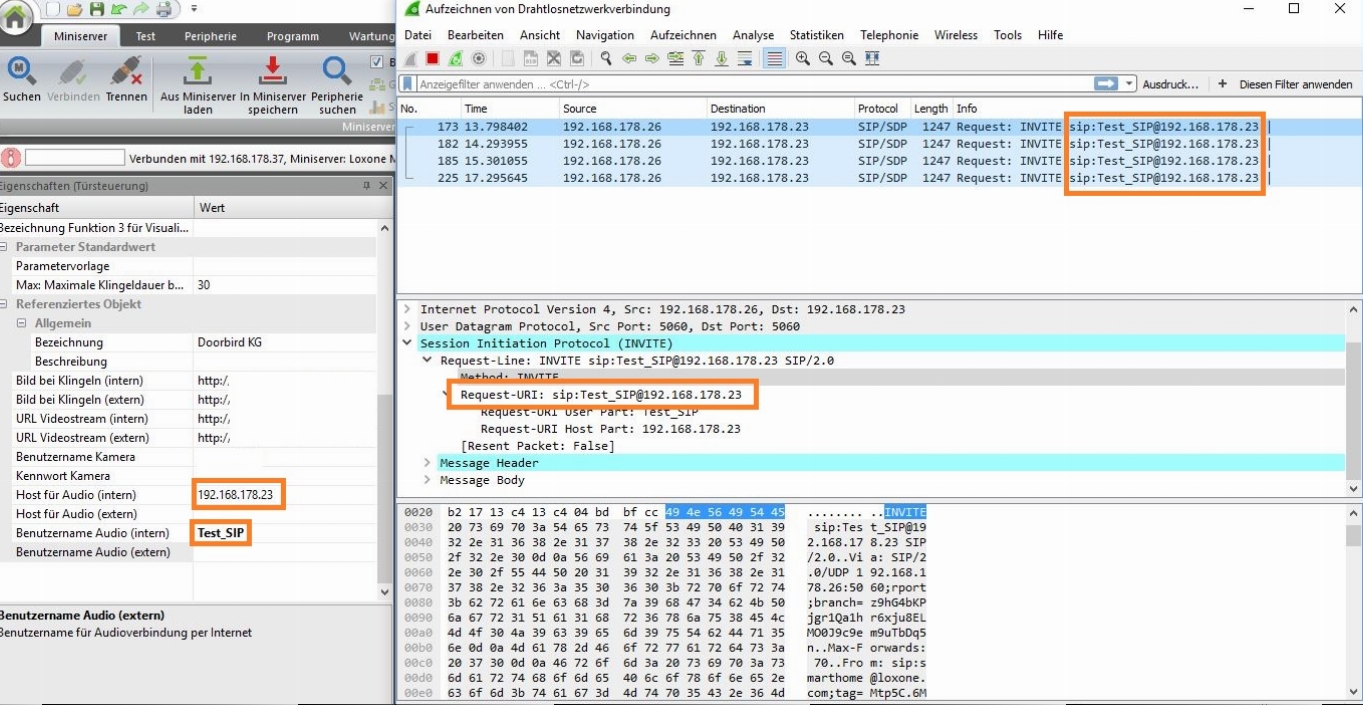Click the Anzeigefilter input field
Viewport: 1363px width, 705px height.
click(750, 85)
